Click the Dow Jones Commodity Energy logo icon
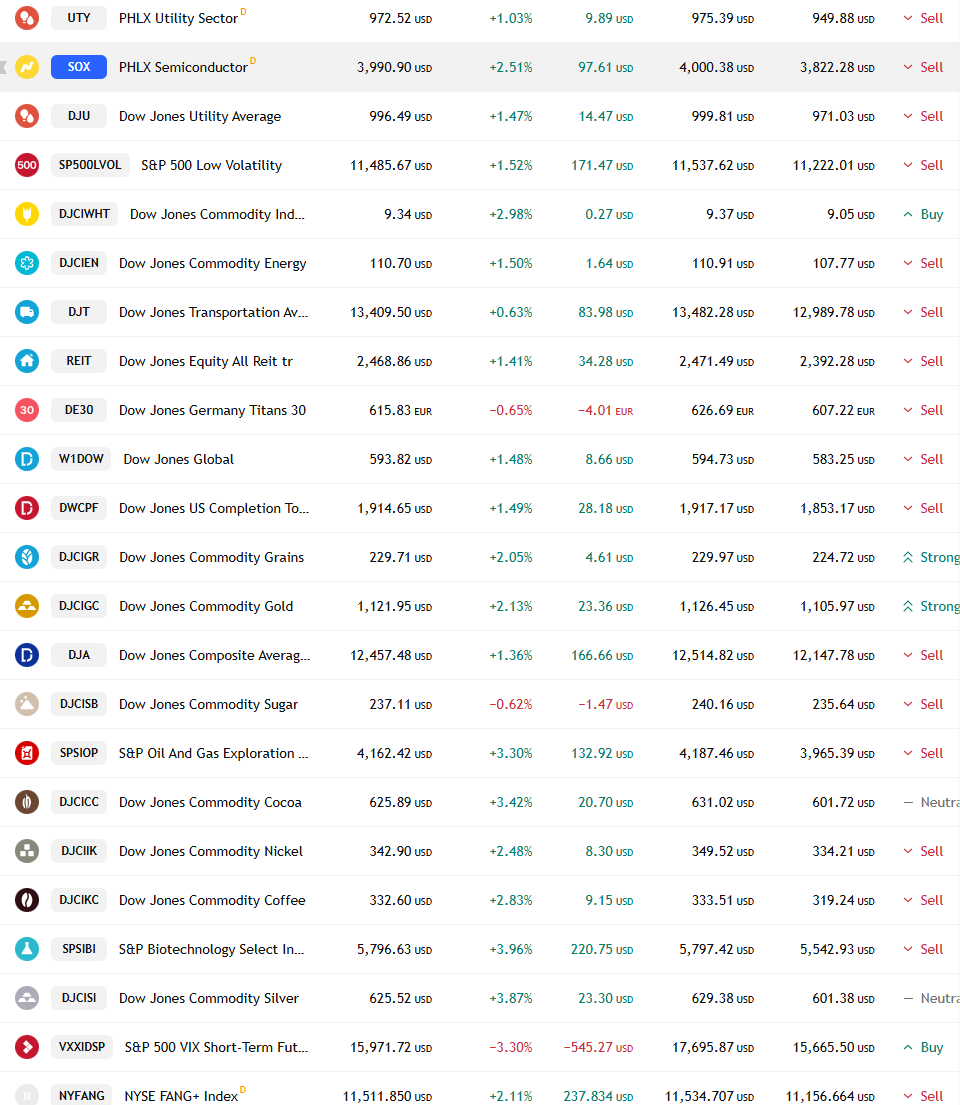 pyautogui.click(x=27, y=263)
